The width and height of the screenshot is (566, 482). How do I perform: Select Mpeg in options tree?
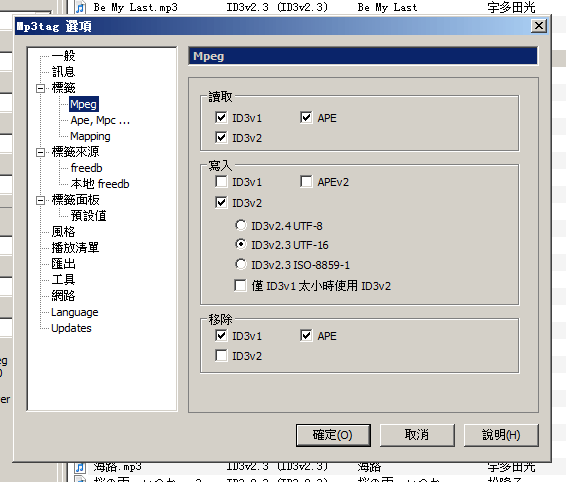point(83,104)
